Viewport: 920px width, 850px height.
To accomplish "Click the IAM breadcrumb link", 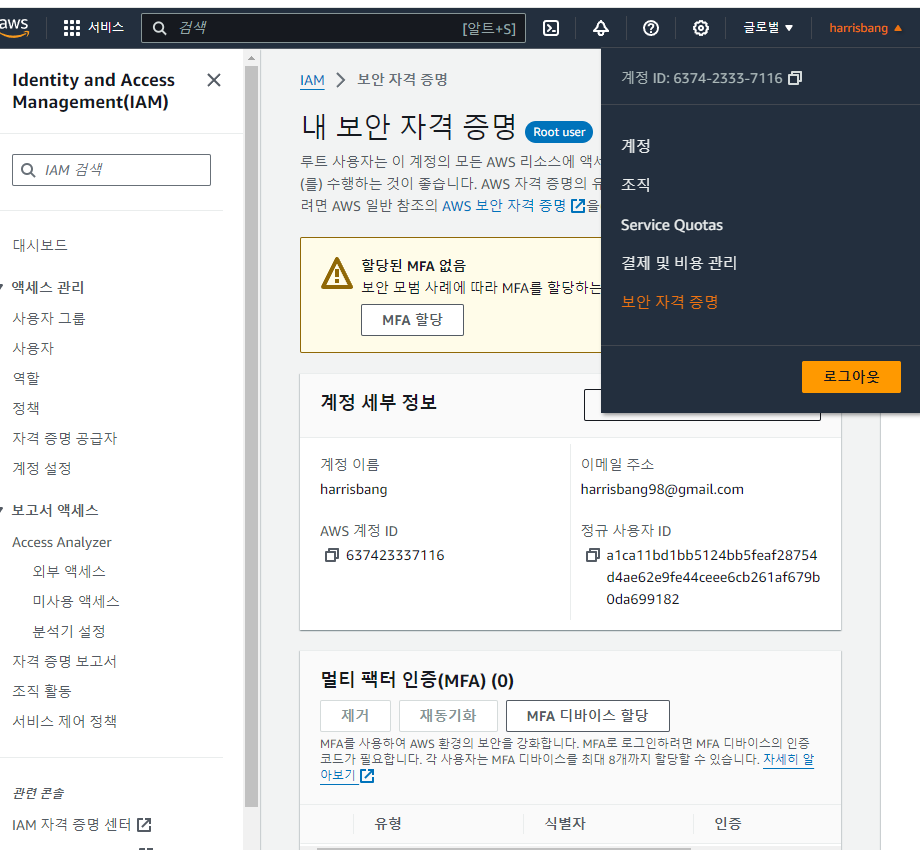I will [312, 80].
